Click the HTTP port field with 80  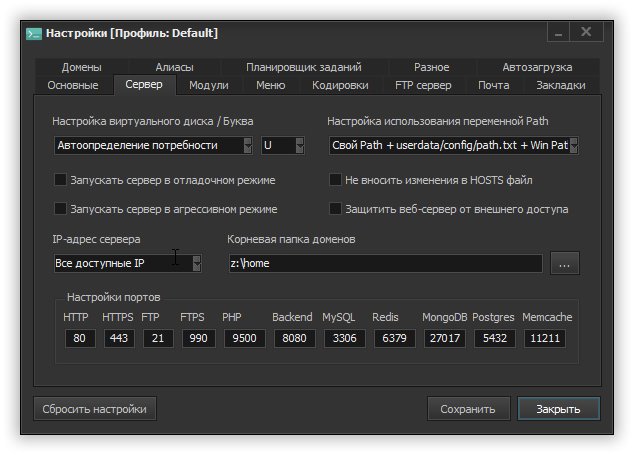coord(79,339)
